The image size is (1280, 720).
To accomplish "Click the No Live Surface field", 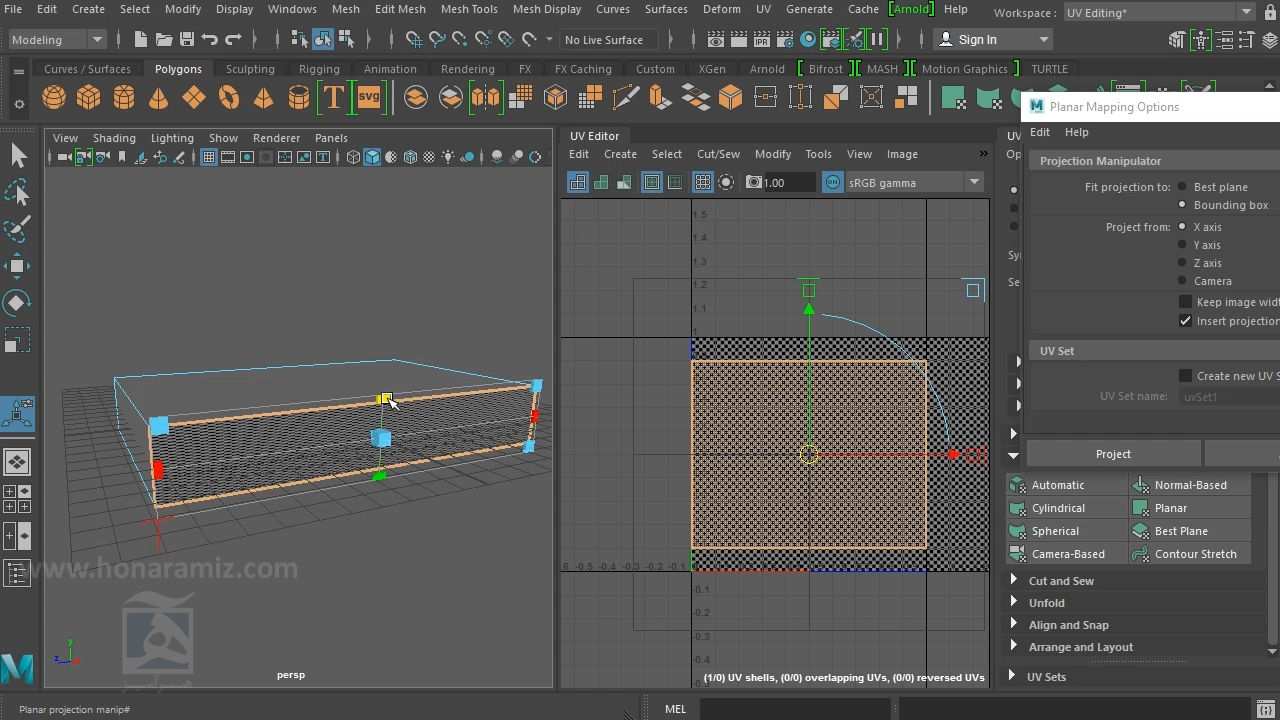I will (x=609, y=40).
